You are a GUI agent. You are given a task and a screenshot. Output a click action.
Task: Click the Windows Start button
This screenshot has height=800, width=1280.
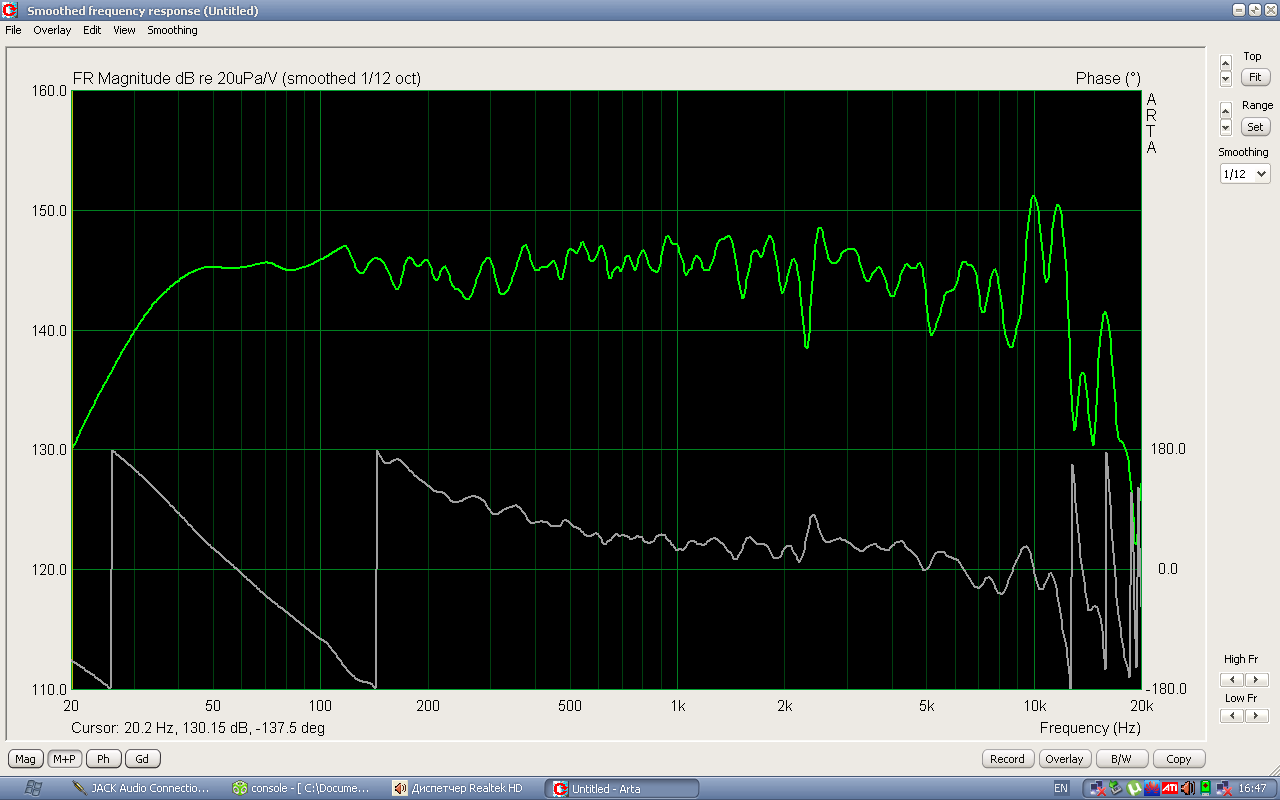(33, 788)
